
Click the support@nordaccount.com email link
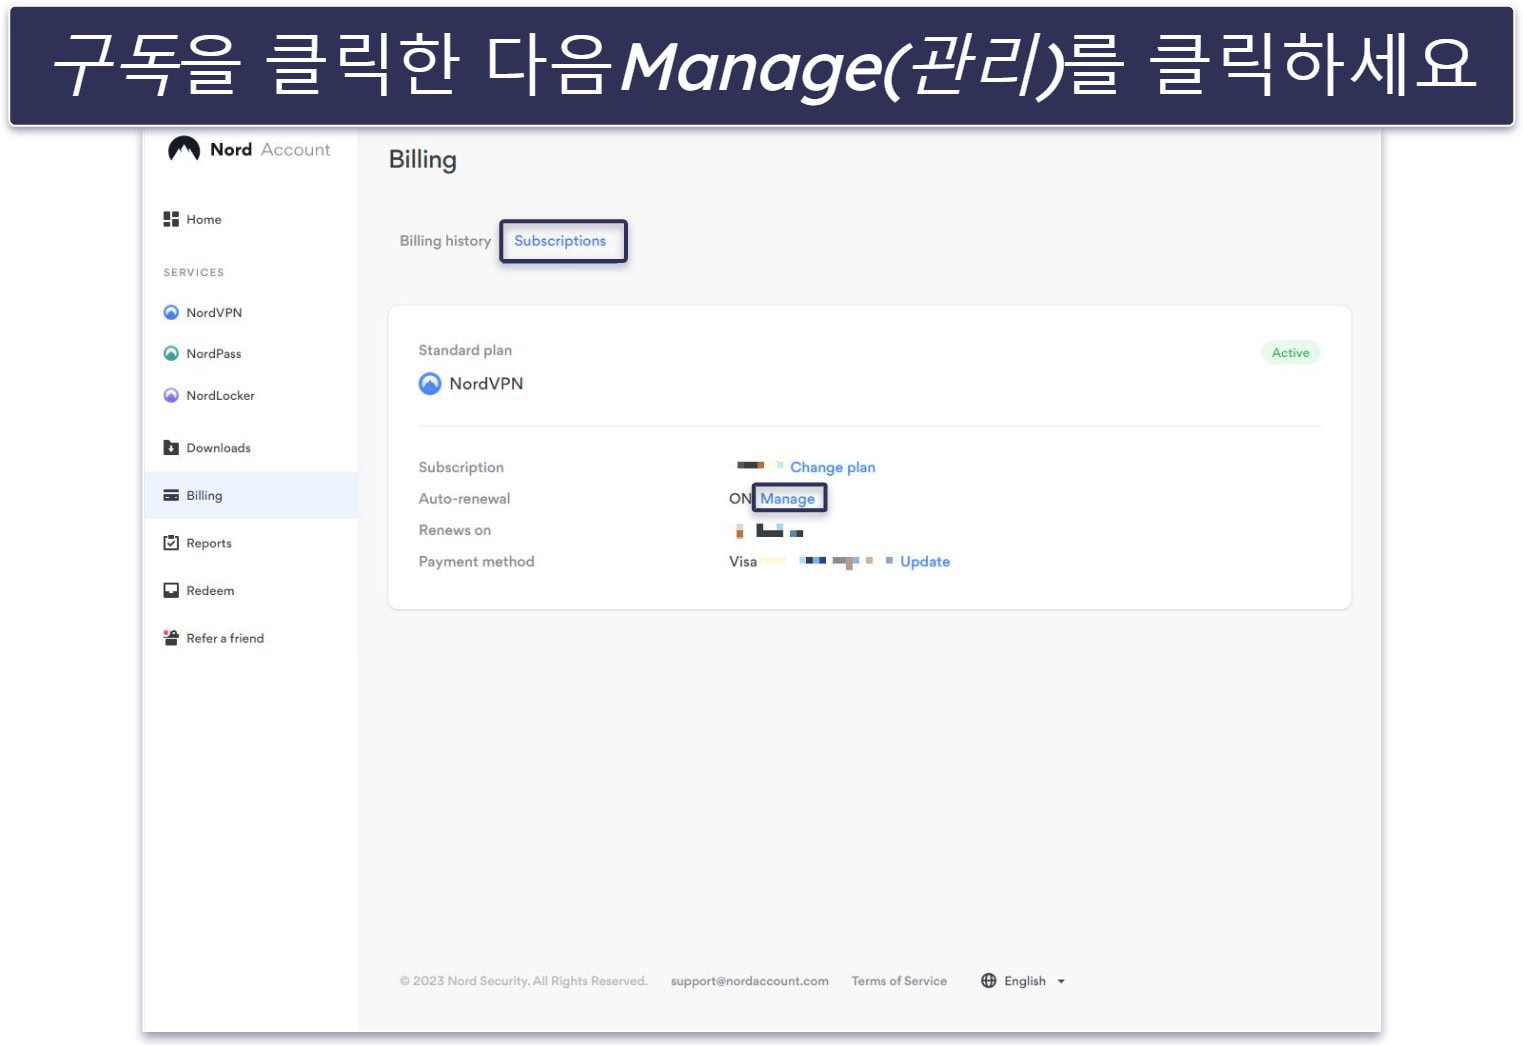click(749, 981)
